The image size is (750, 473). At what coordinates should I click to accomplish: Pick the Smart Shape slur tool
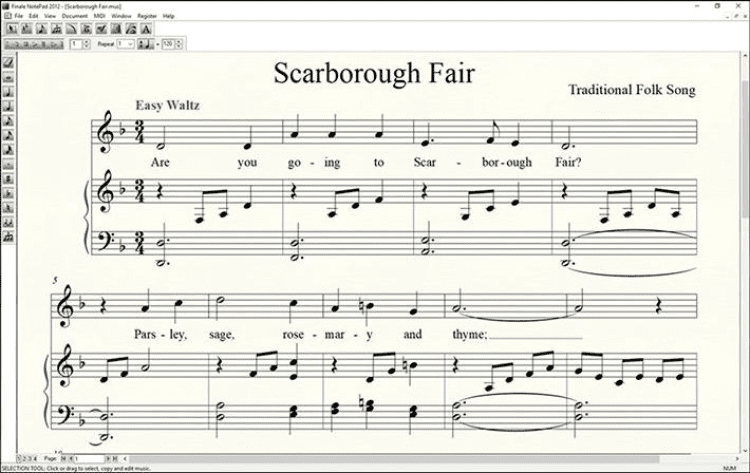click(71, 28)
